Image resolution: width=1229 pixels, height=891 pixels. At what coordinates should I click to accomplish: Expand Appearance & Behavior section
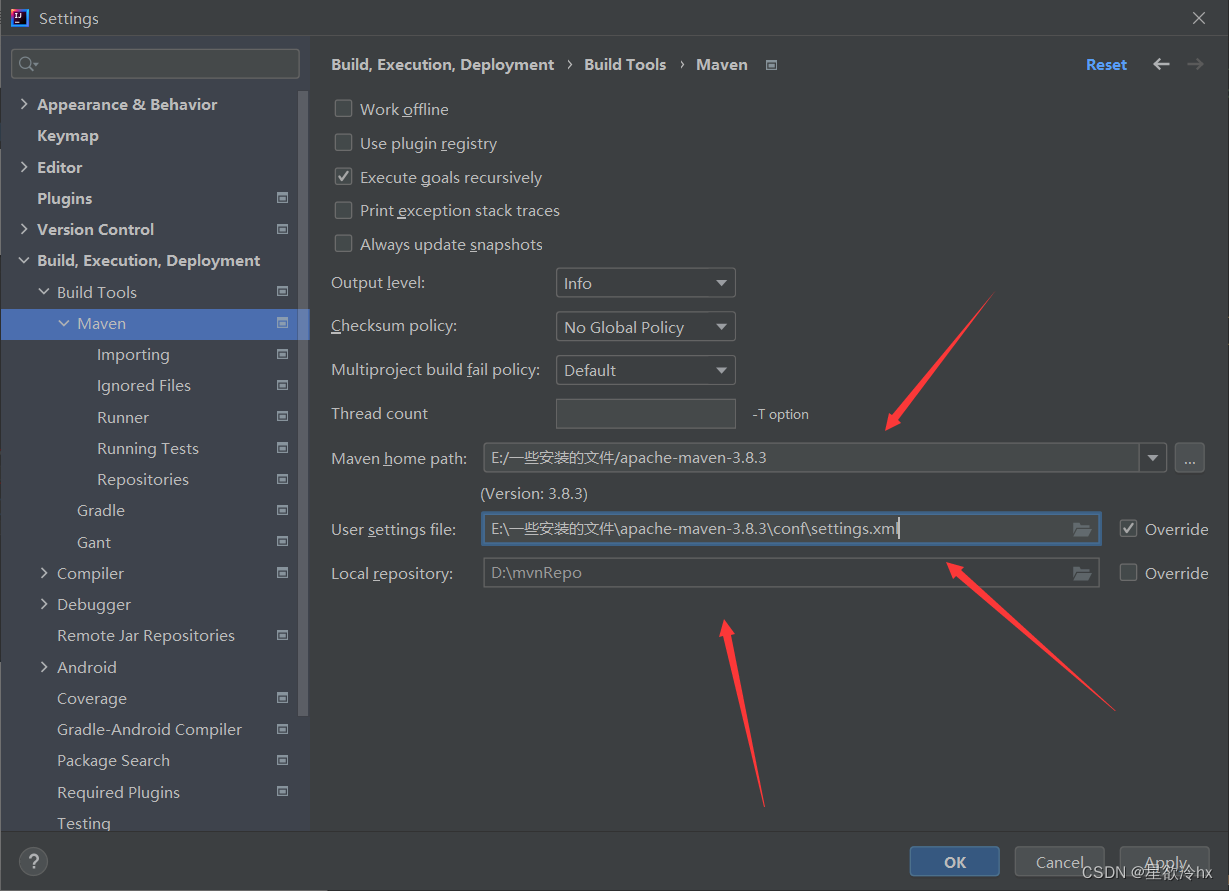[x=24, y=104]
